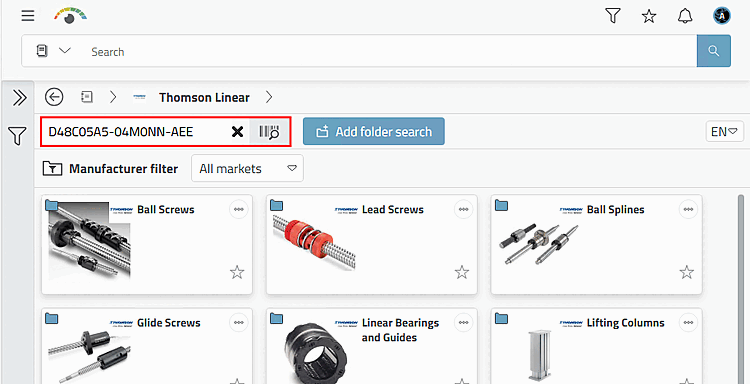The image size is (750, 384).
Task: Open Glide Screws more options menu
Action: click(x=238, y=323)
